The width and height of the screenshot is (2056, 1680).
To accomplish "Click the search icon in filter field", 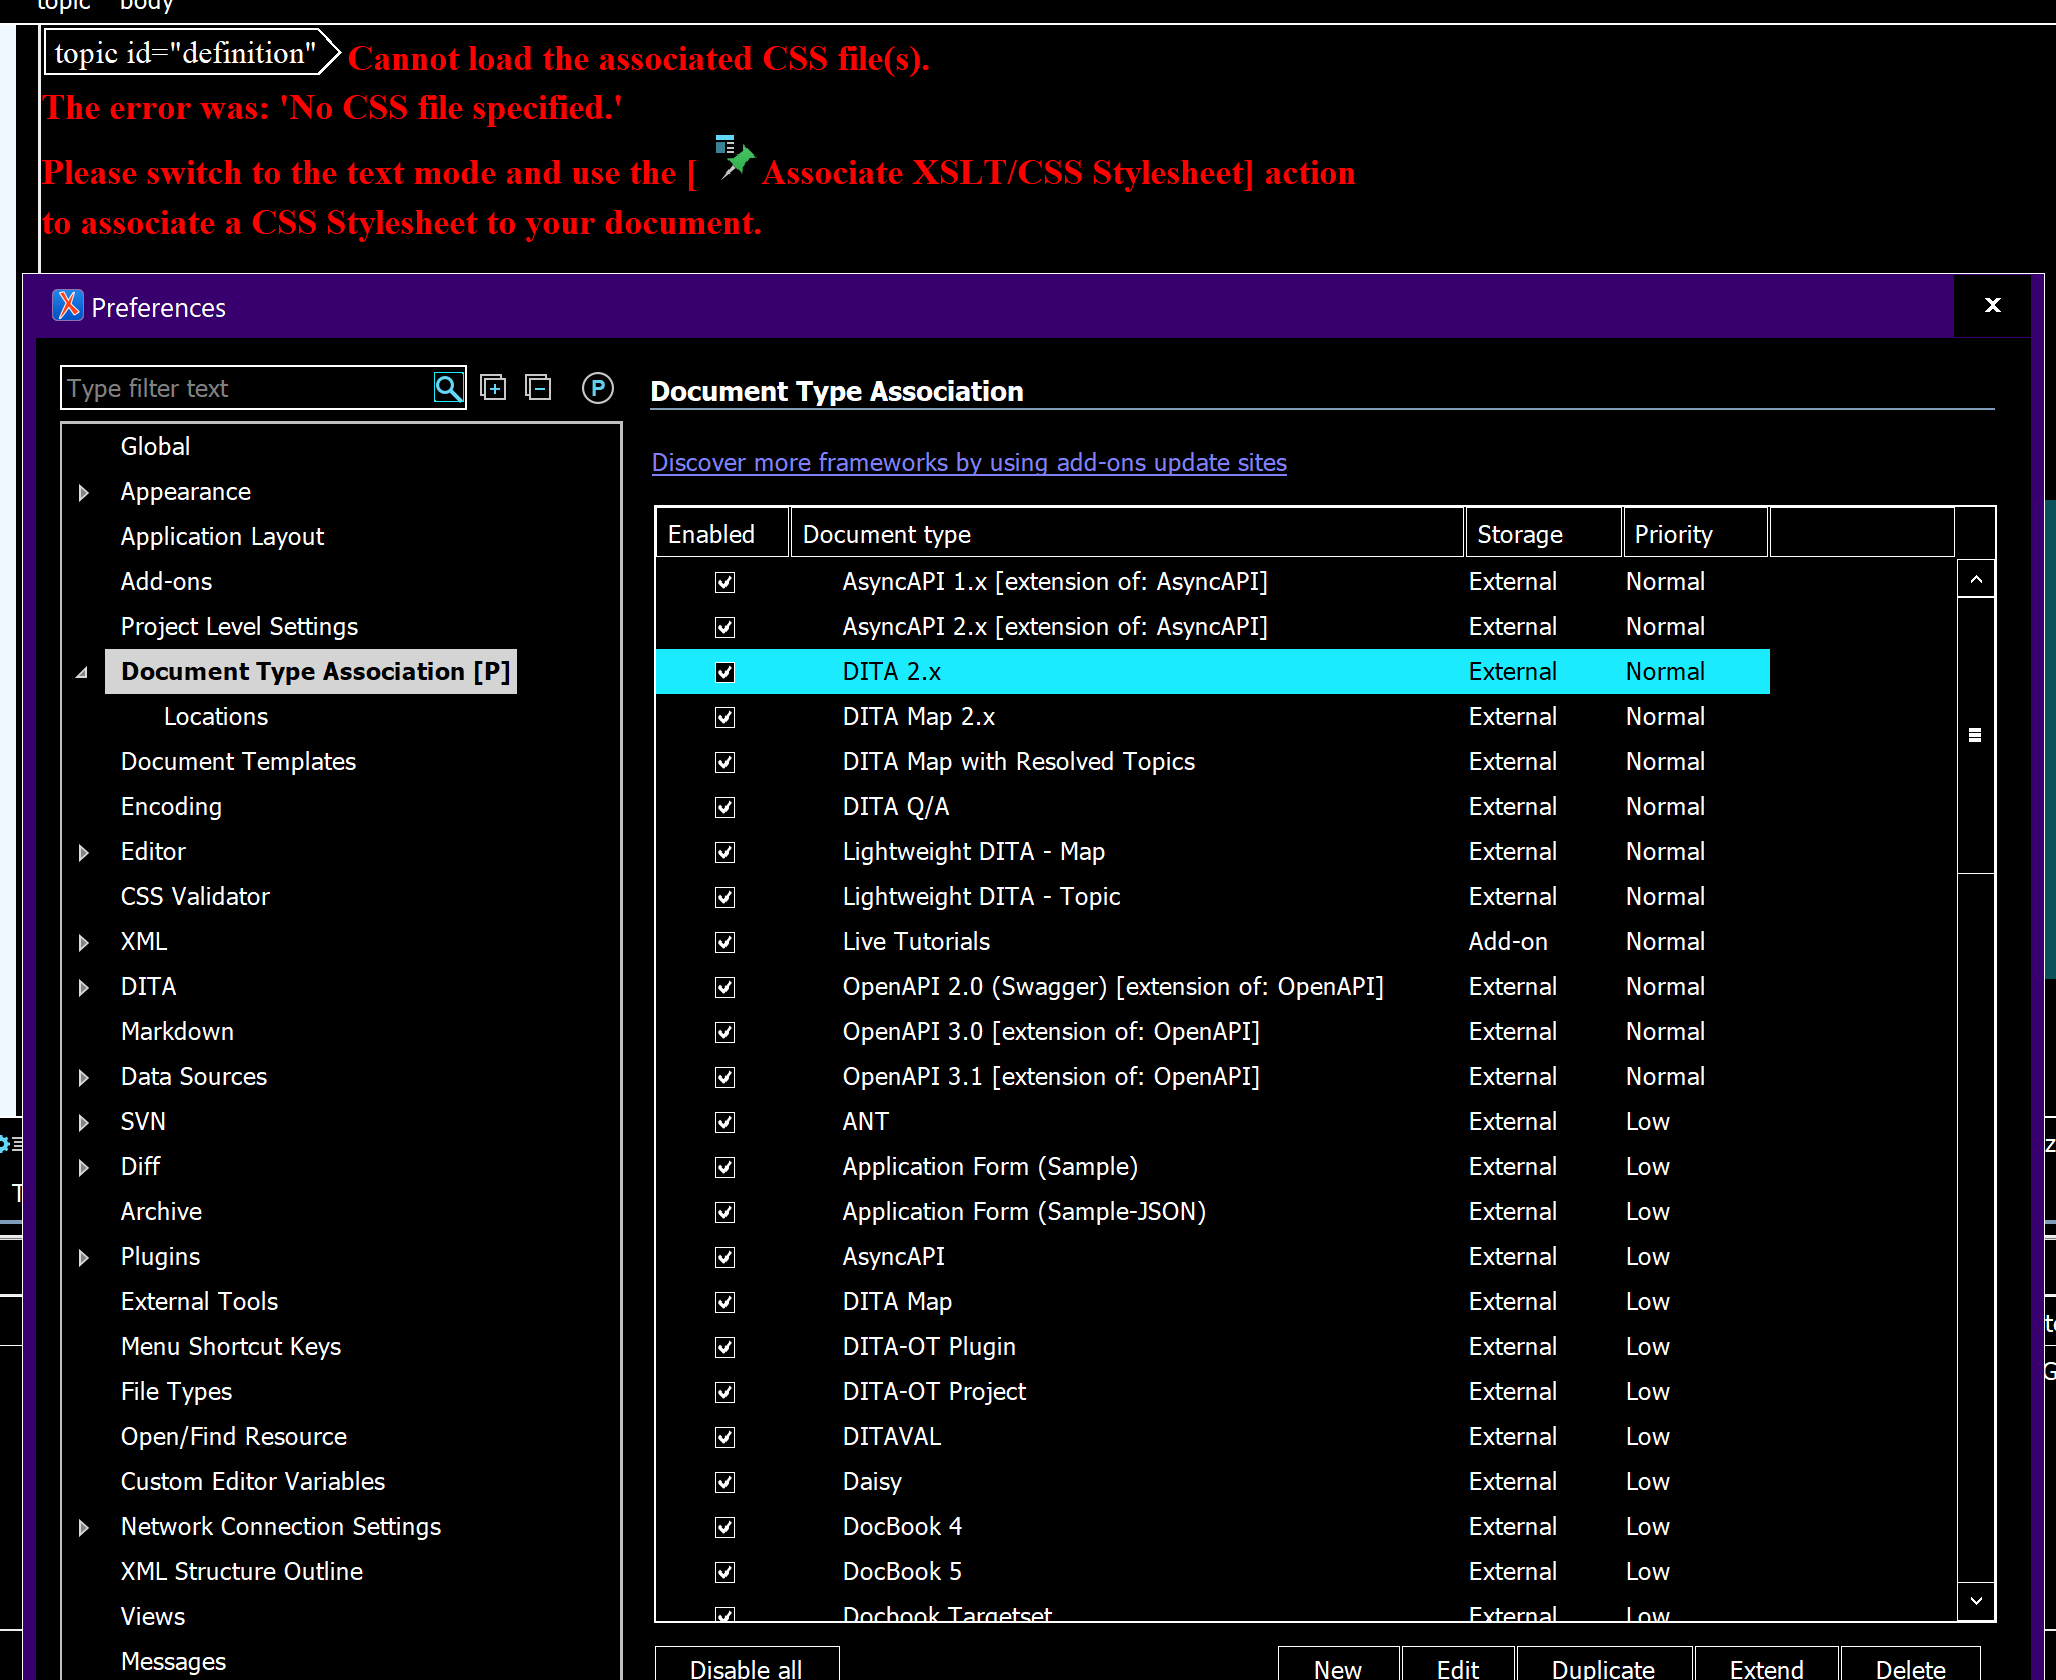I will (x=448, y=388).
